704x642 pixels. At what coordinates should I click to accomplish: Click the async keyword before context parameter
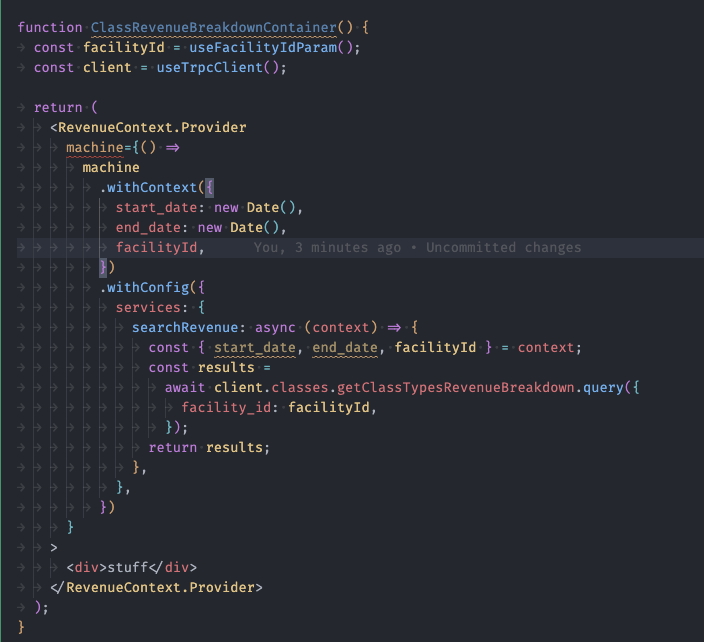pos(275,327)
